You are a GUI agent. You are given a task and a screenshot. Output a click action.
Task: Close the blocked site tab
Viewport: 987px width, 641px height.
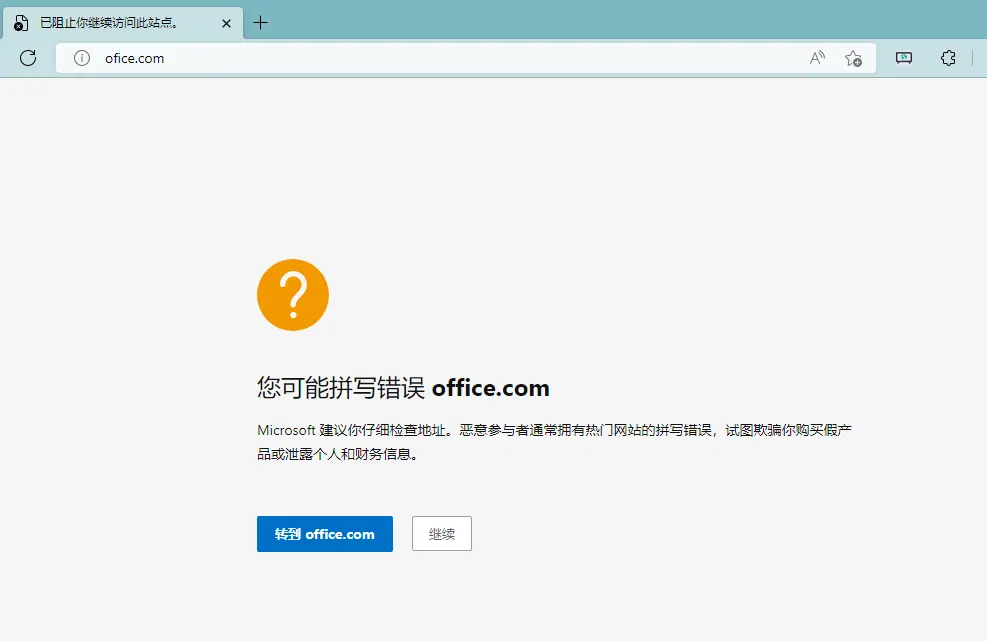(x=227, y=23)
